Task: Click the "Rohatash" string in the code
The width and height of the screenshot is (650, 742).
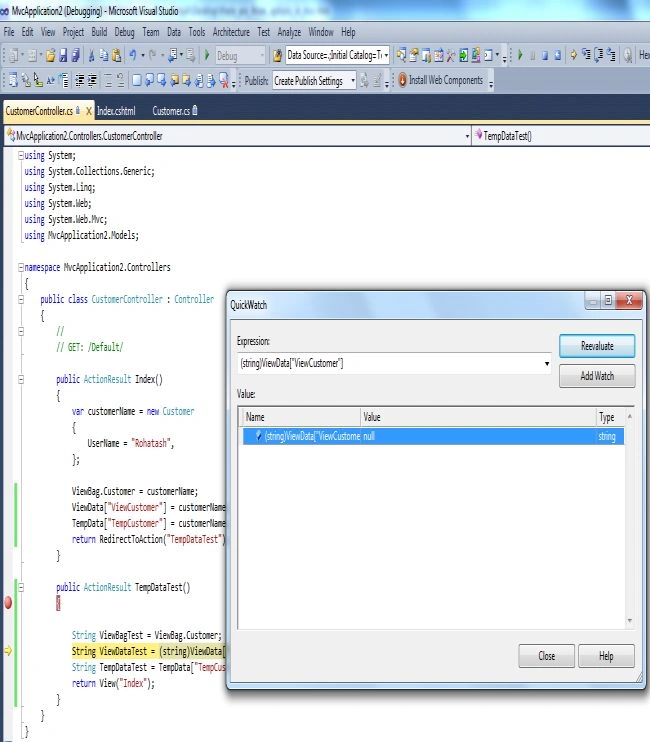Action: 151,443
